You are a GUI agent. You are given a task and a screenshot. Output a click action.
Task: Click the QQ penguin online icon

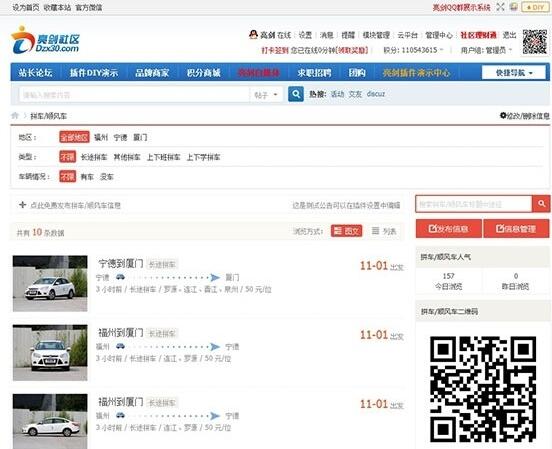click(253, 35)
